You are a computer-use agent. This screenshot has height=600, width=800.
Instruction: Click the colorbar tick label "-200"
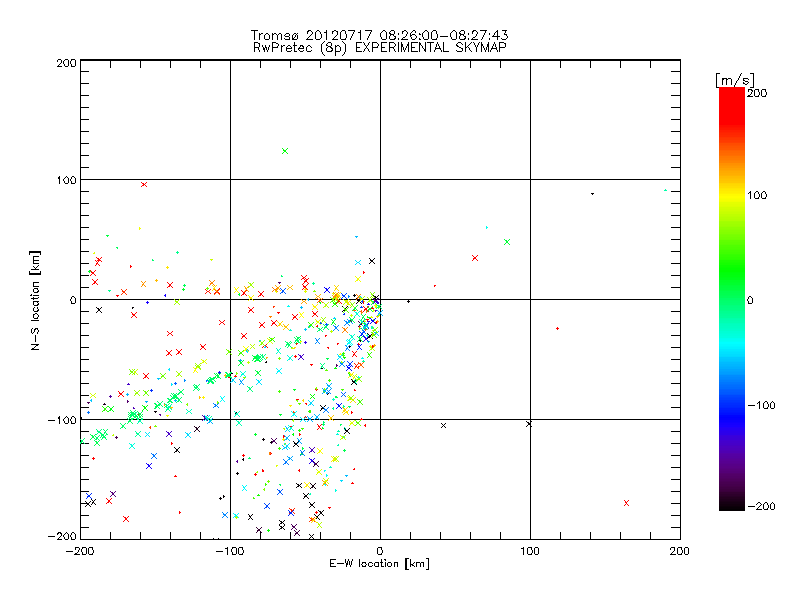tap(761, 506)
